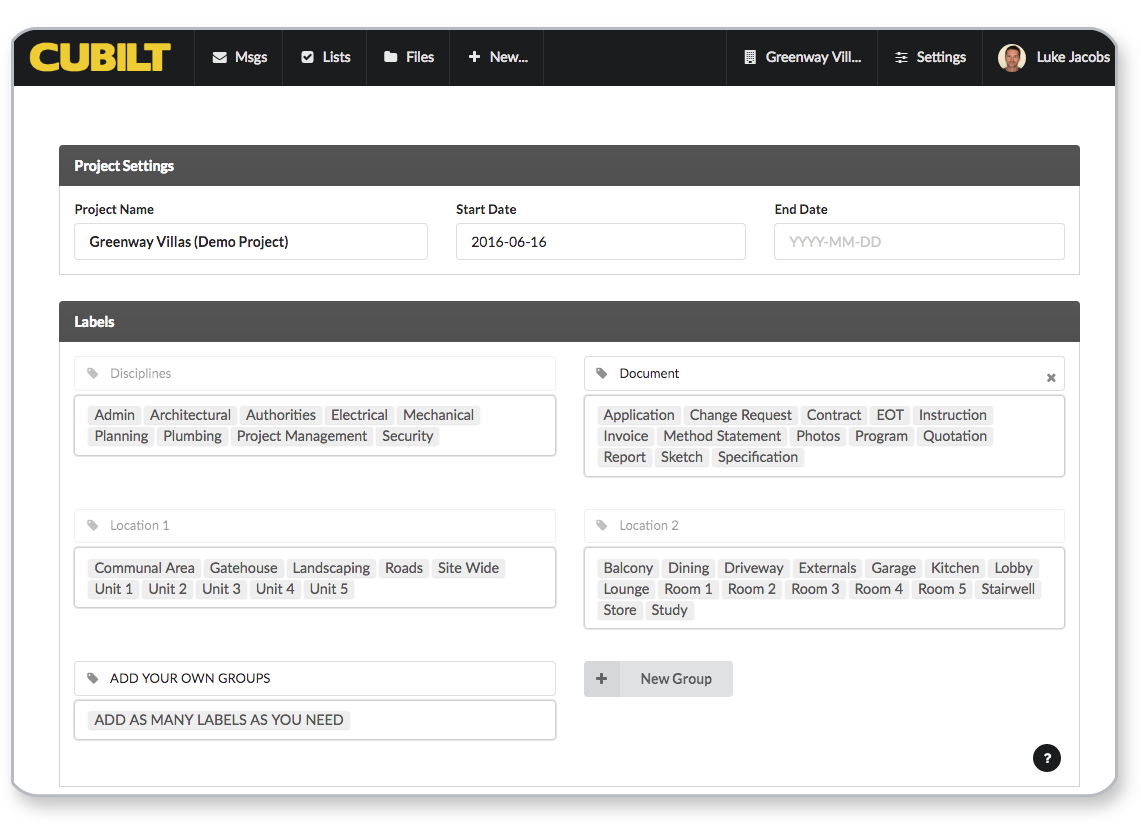The height and width of the screenshot is (824, 1141).
Task: Click the Settings sliders icon
Action: (901, 57)
